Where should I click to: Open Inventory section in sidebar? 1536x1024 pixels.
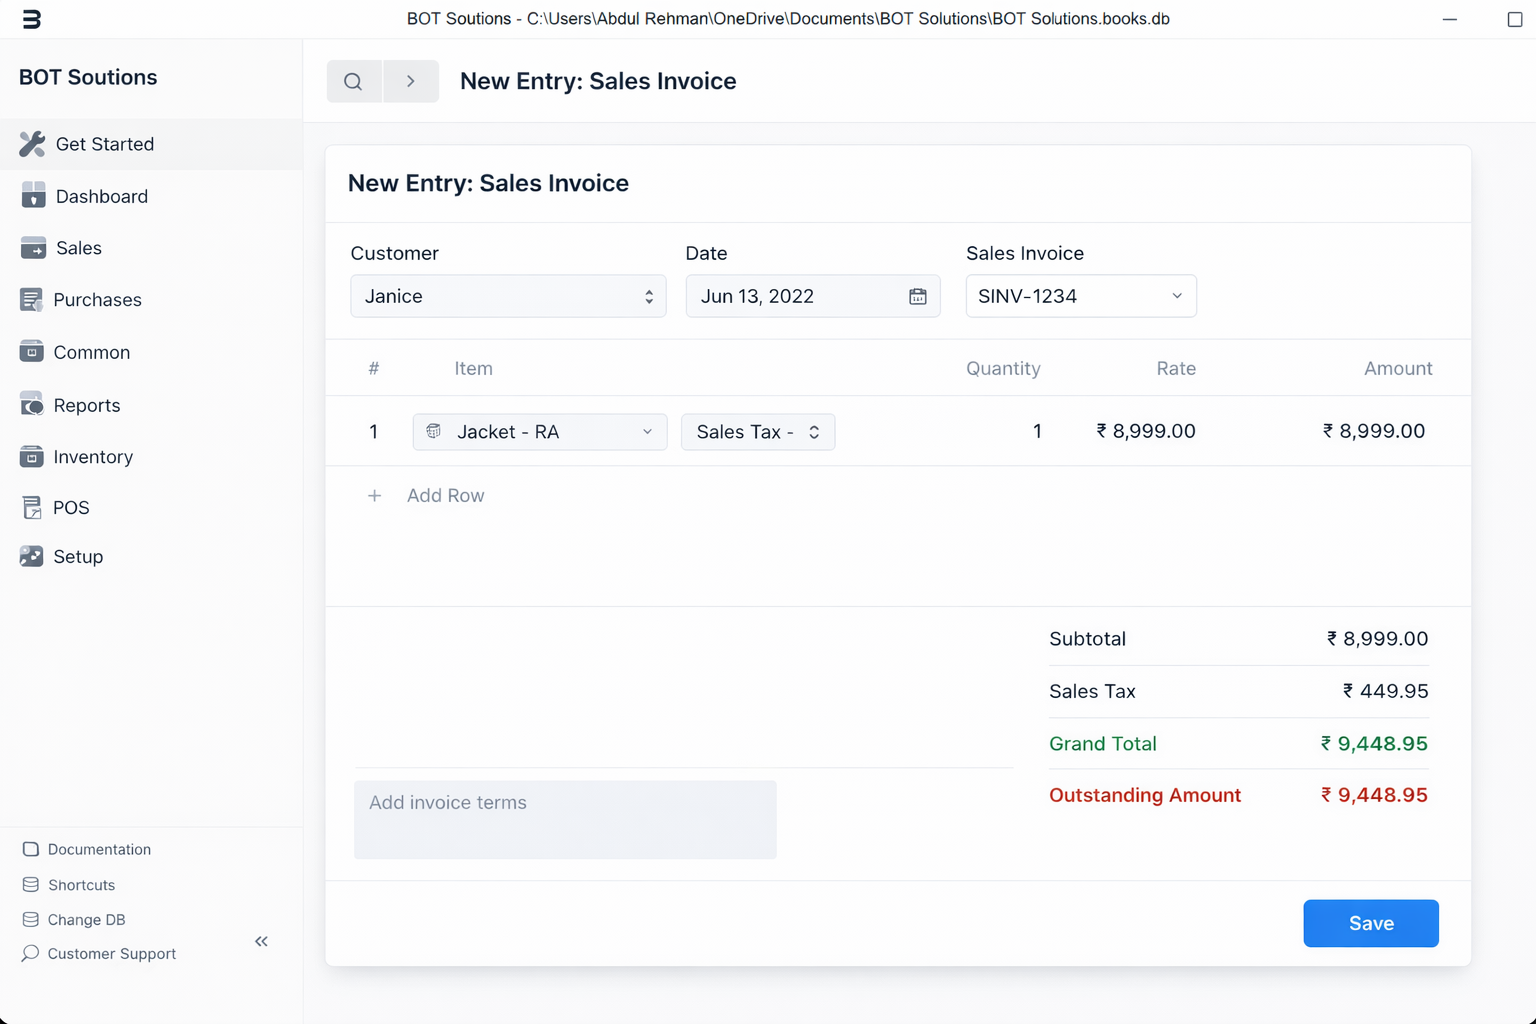92,457
